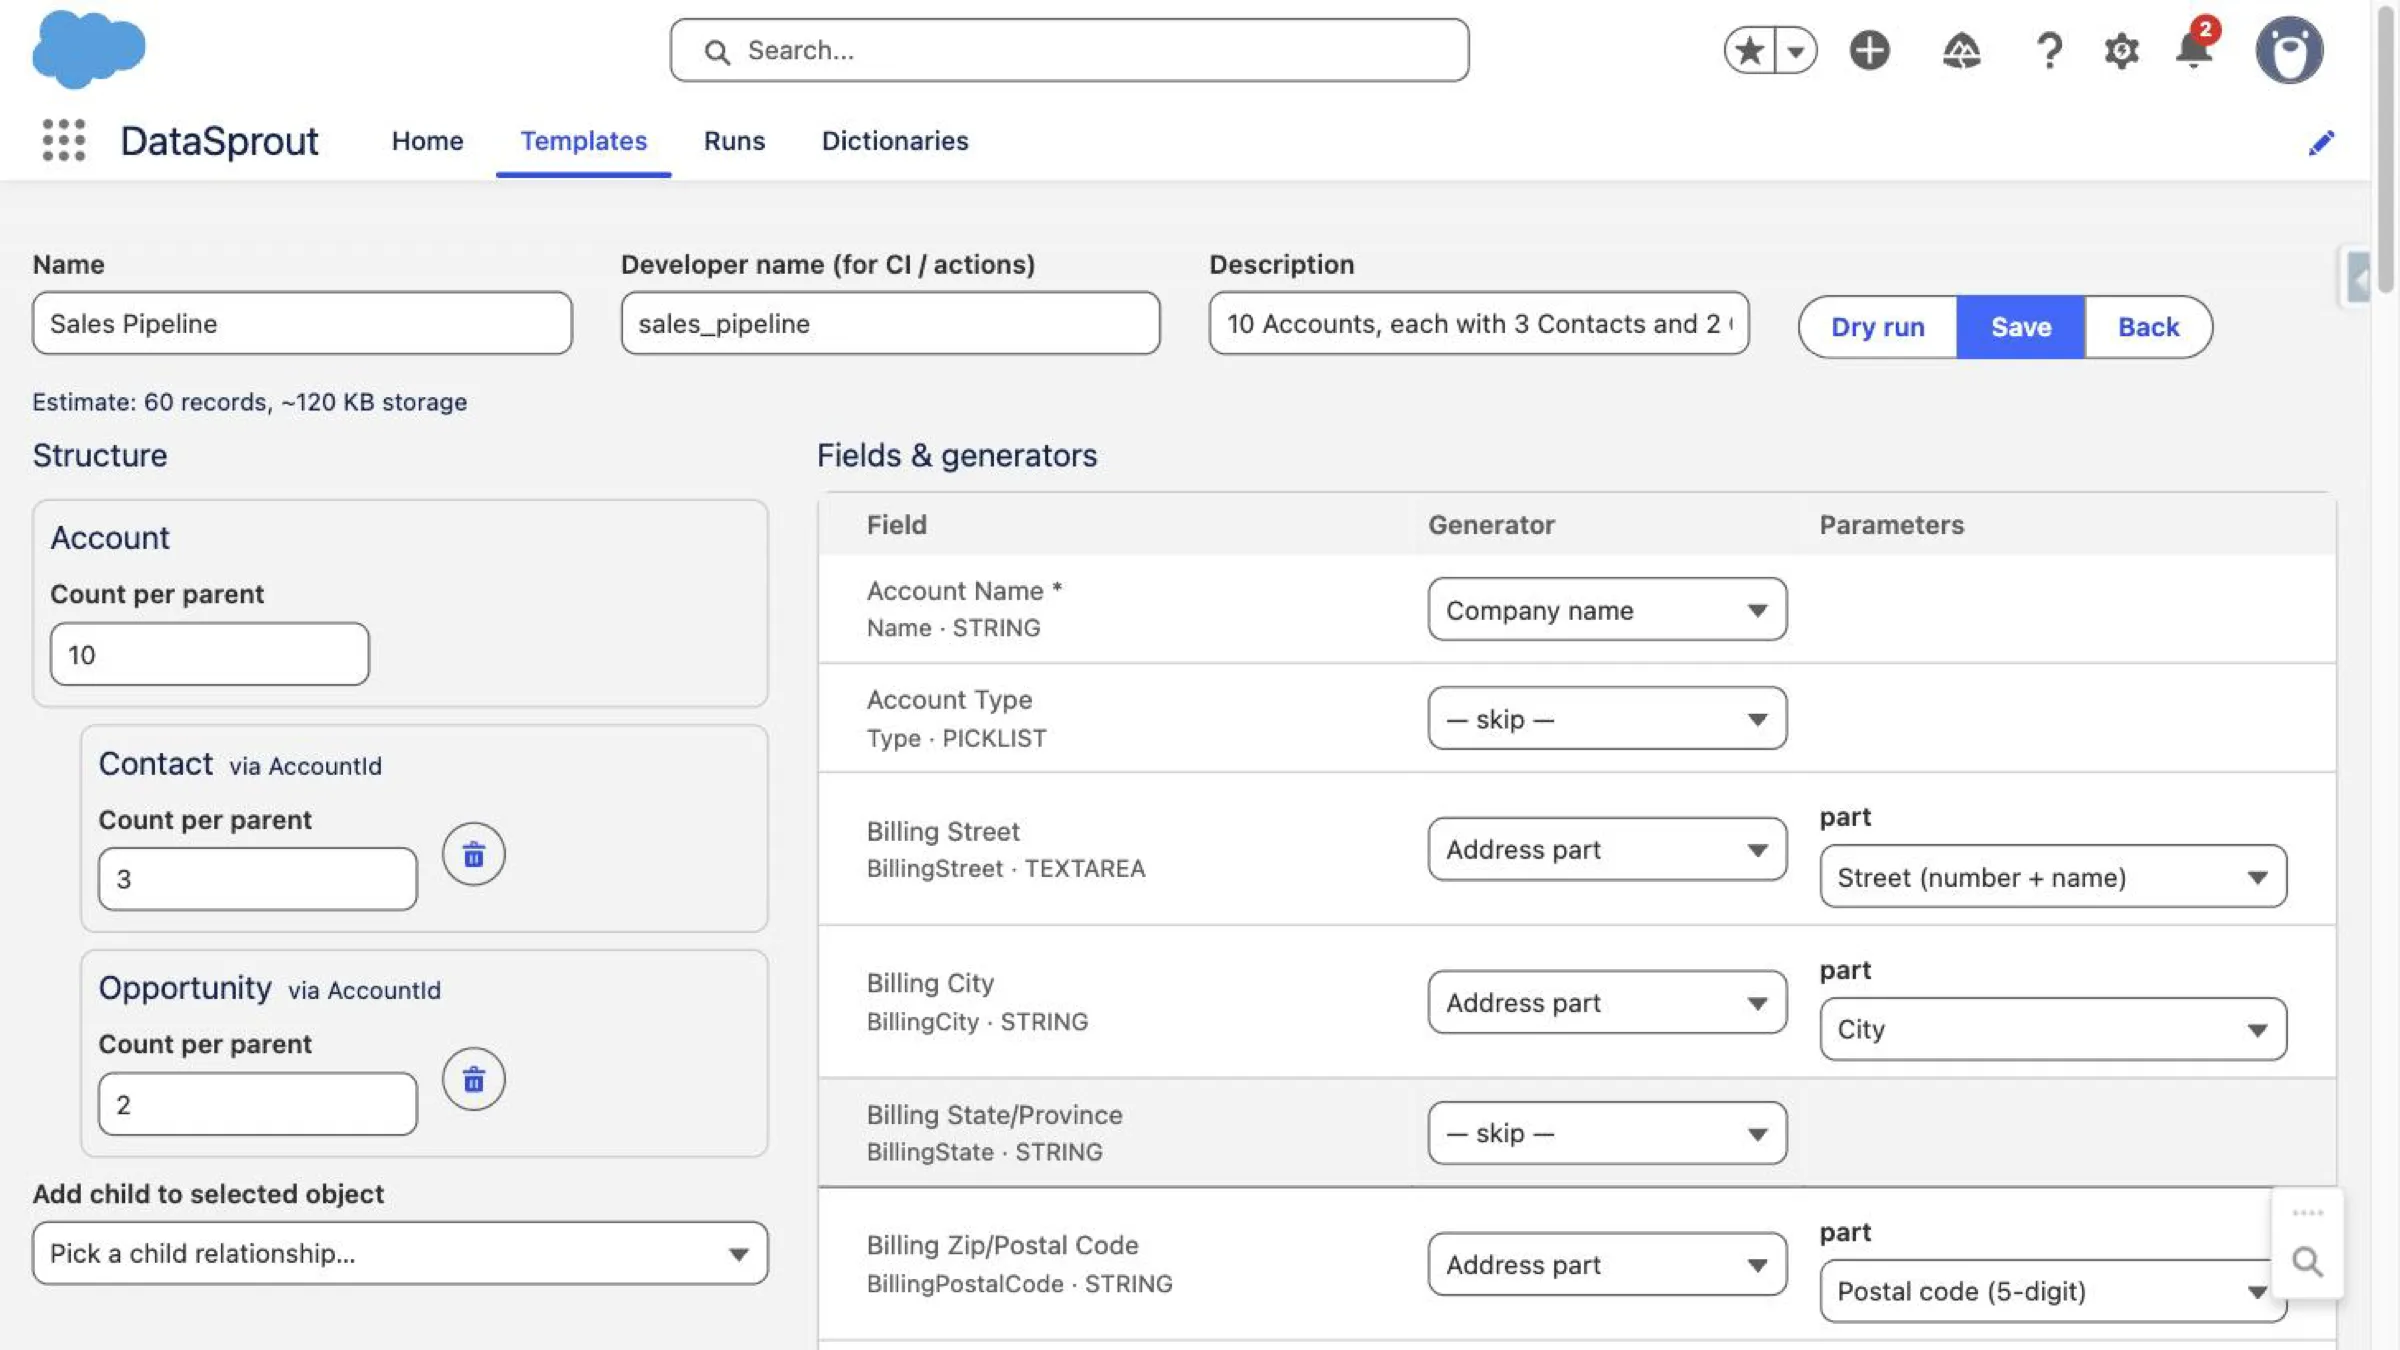The height and width of the screenshot is (1350, 2400).
Task: Open Account Type generator dropdown
Action: pos(1607,718)
